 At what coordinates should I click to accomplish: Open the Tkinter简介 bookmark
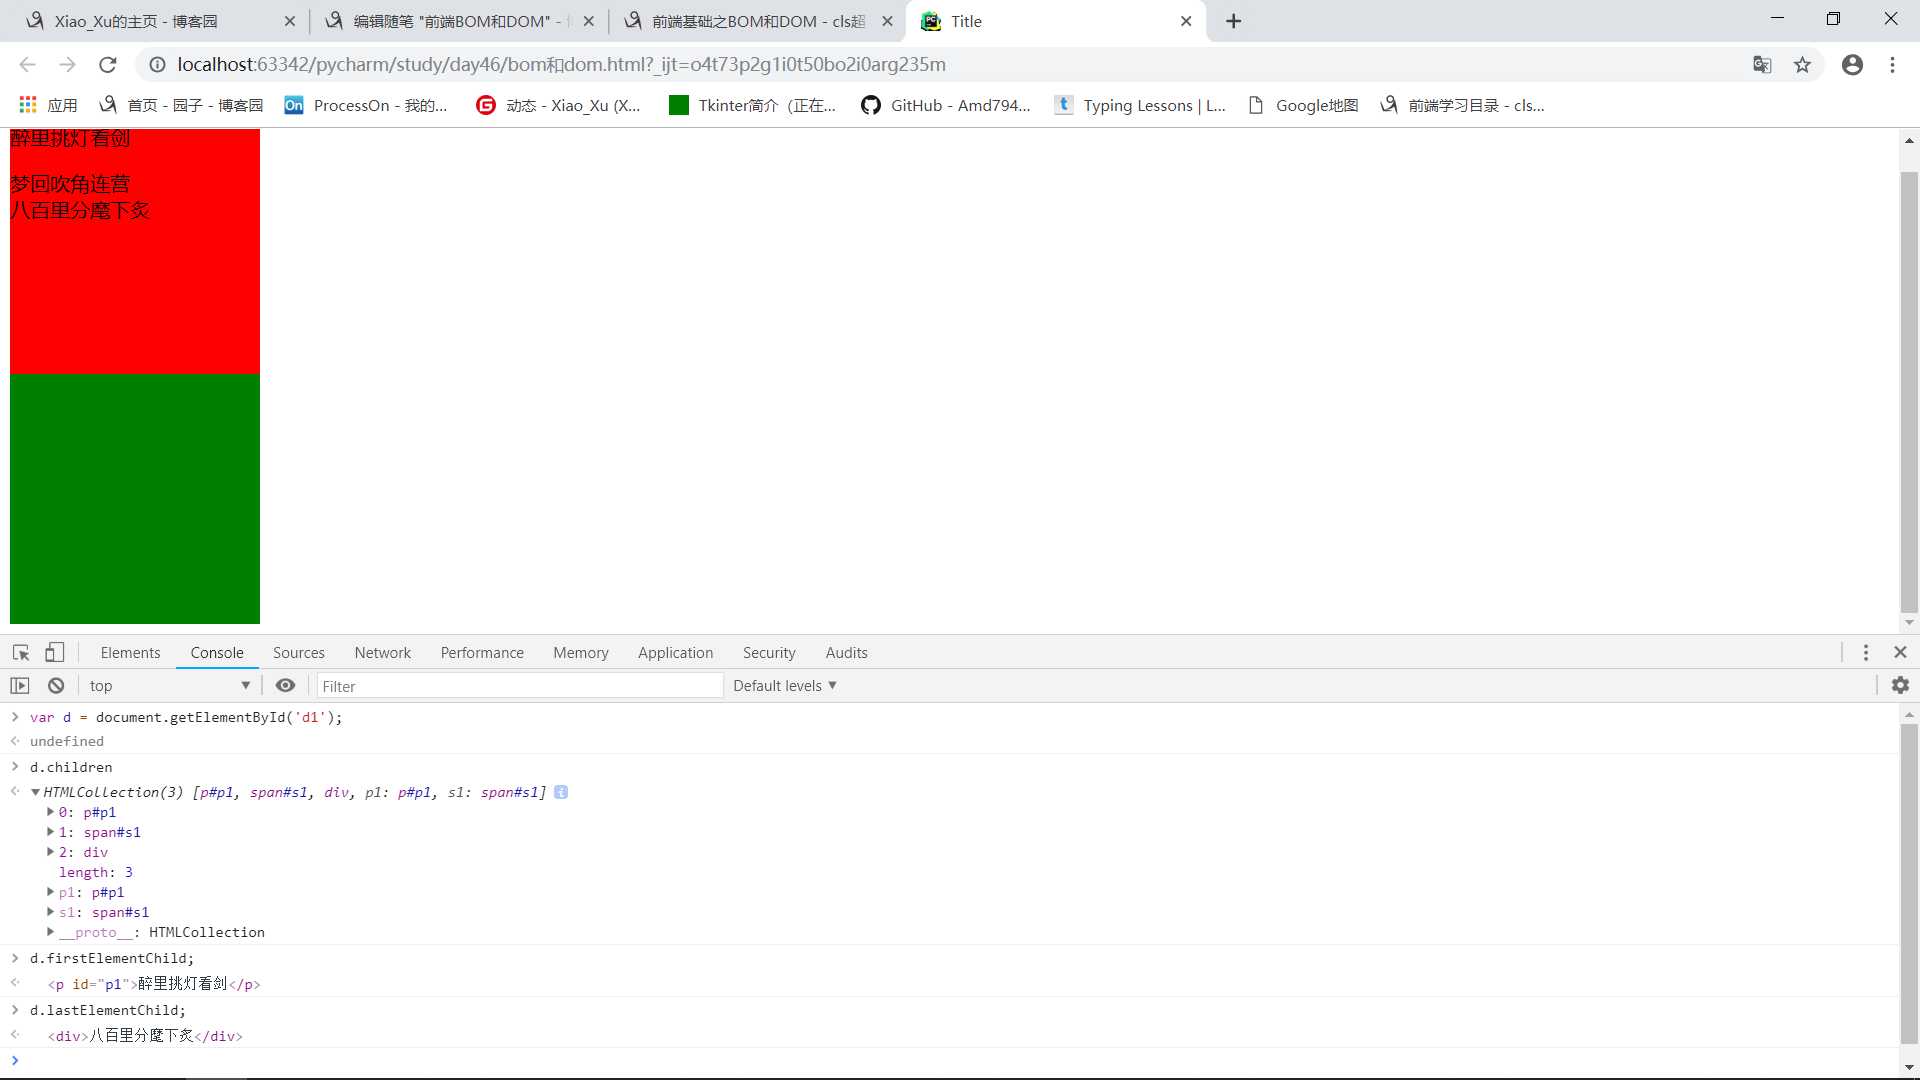pyautogui.click(x=752, y=105)
